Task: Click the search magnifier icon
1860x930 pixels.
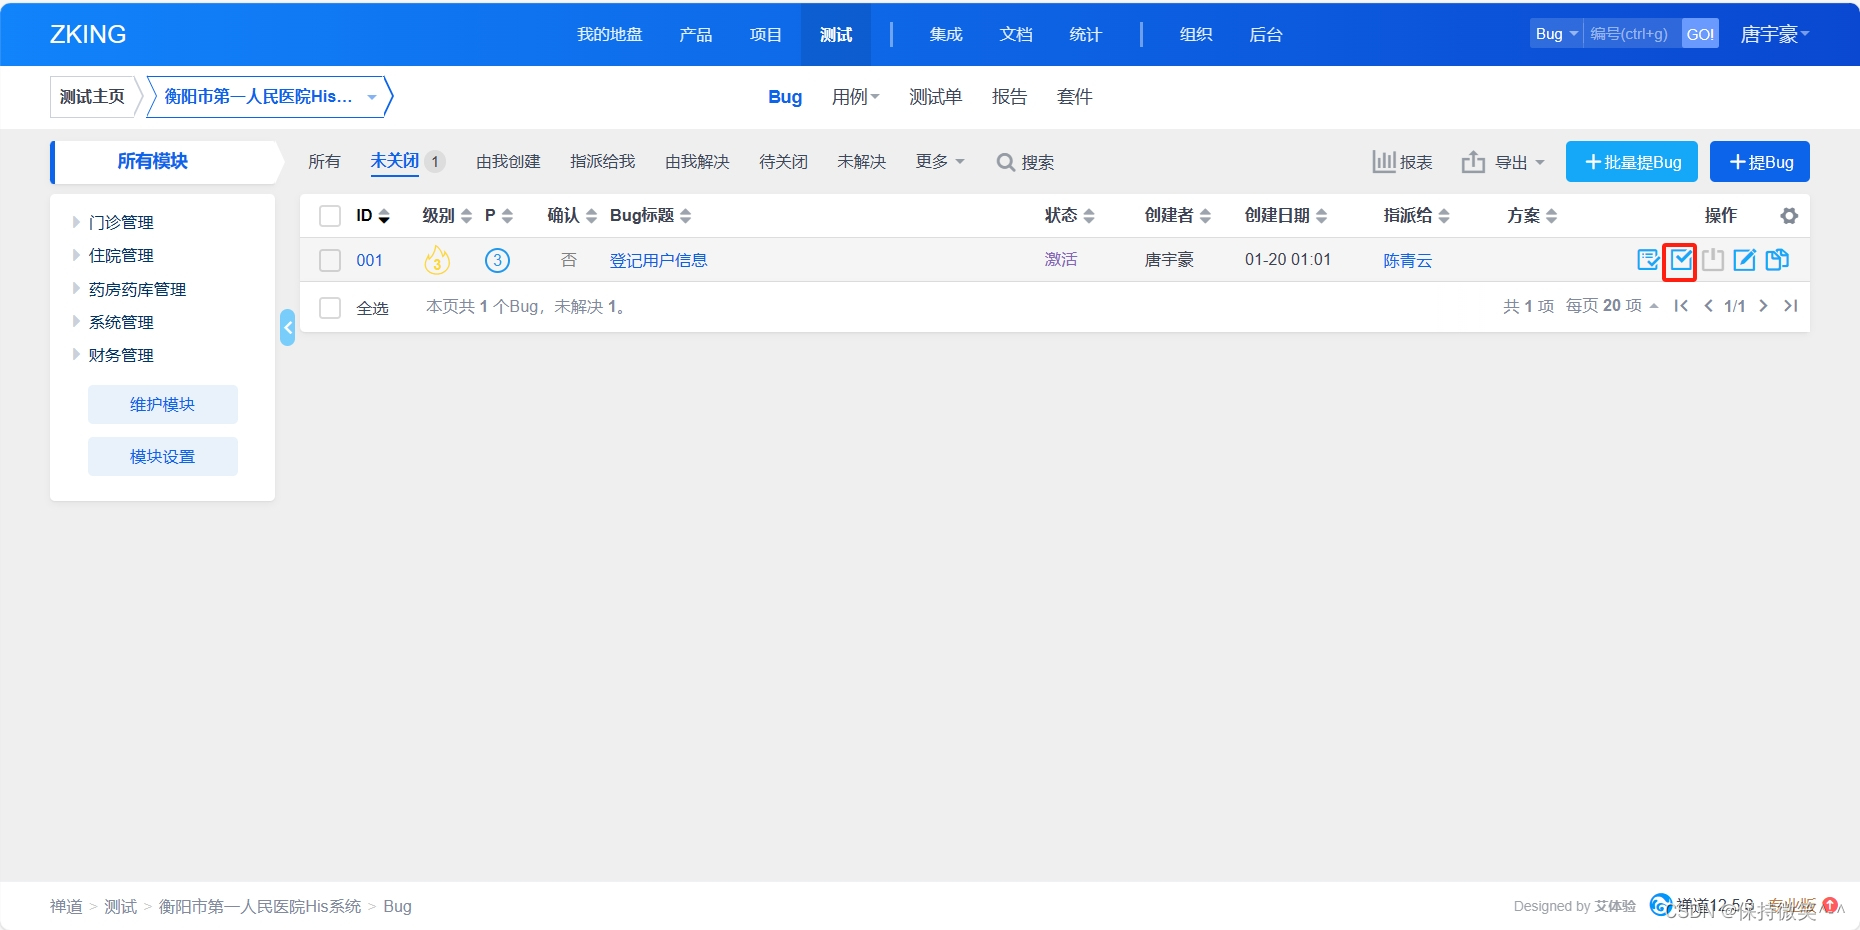Action: point(1006,162)
